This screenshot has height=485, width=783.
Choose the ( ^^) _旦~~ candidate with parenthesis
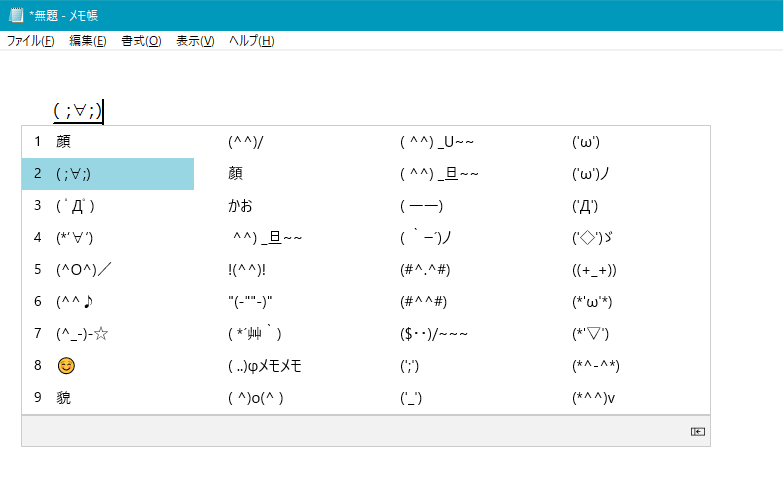tap(439, 174)
